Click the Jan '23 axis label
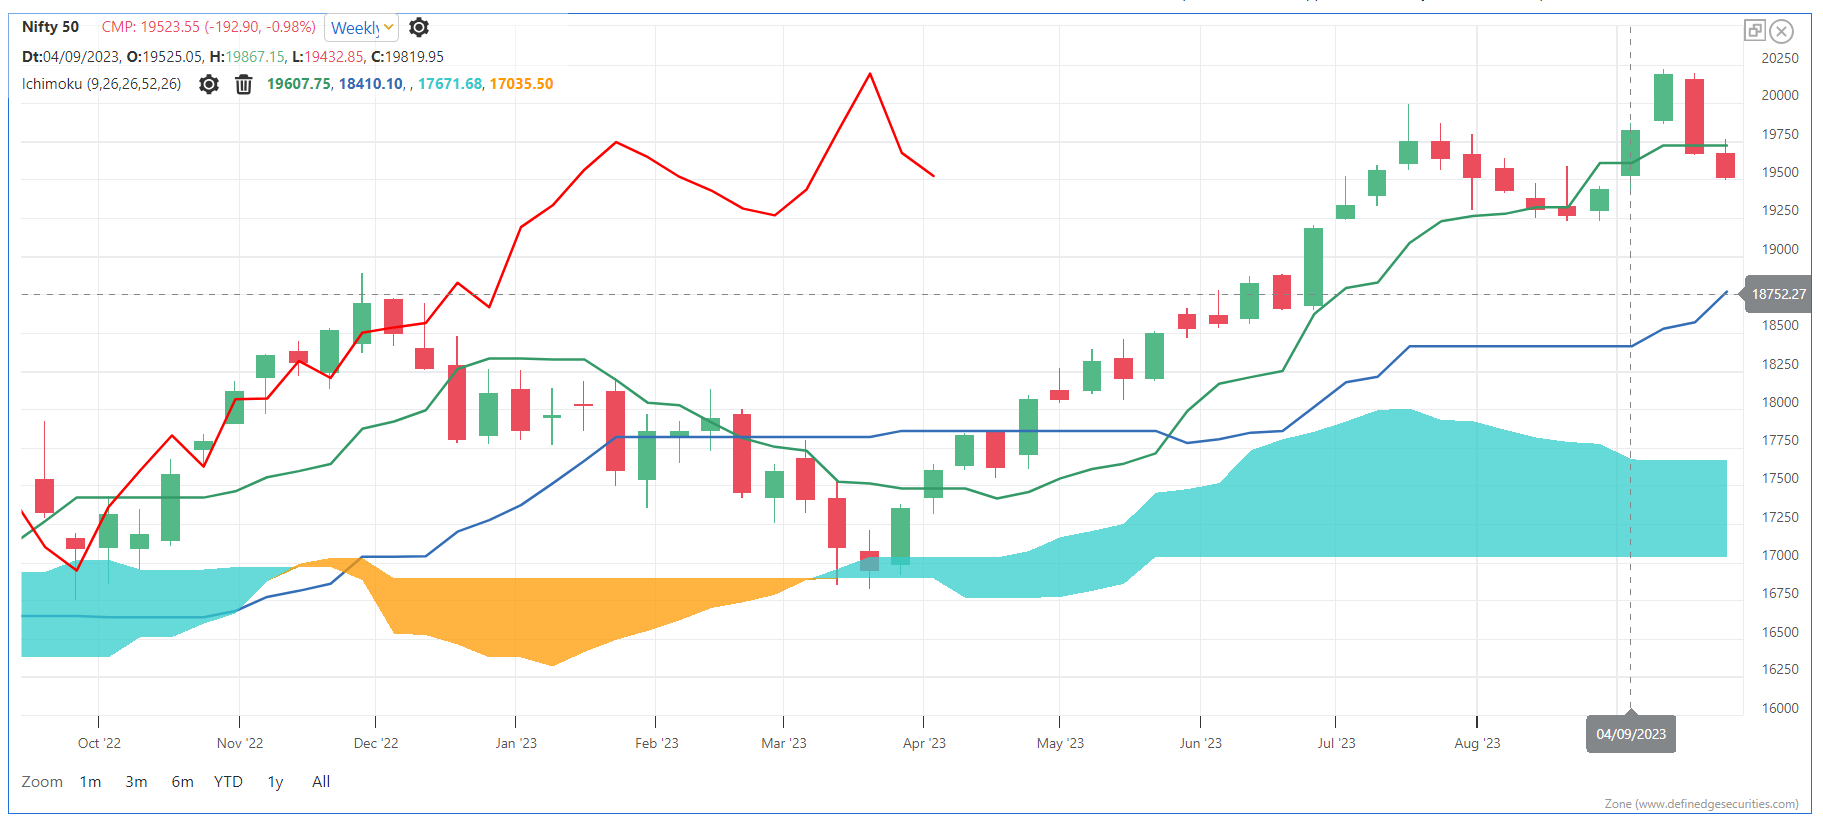The image size is (1823, 821). 516,743
